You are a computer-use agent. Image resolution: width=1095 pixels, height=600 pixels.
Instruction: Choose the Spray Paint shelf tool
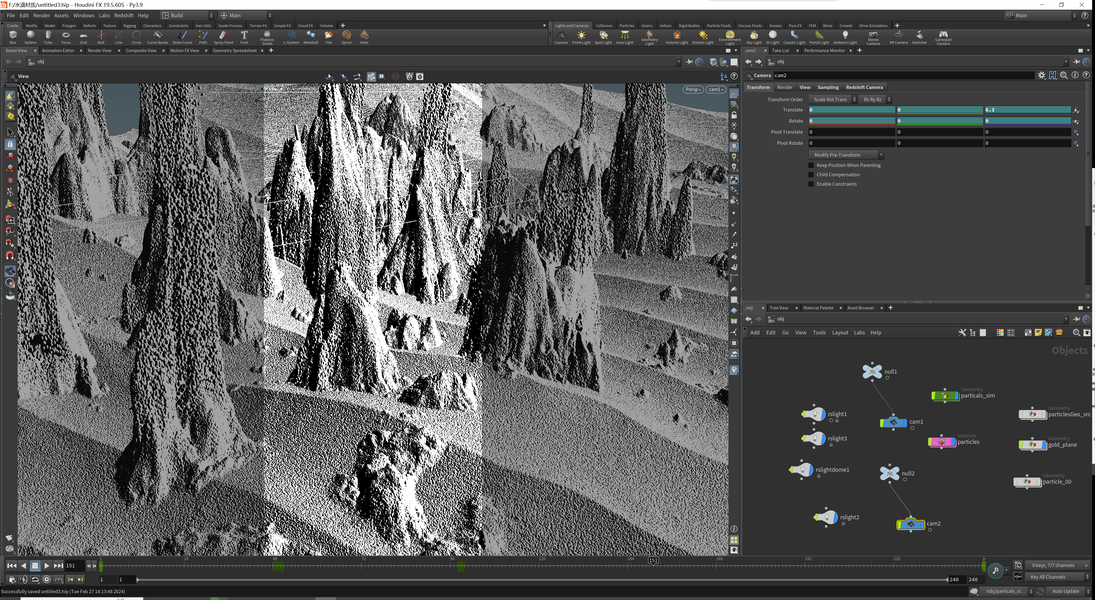(222, 37)
